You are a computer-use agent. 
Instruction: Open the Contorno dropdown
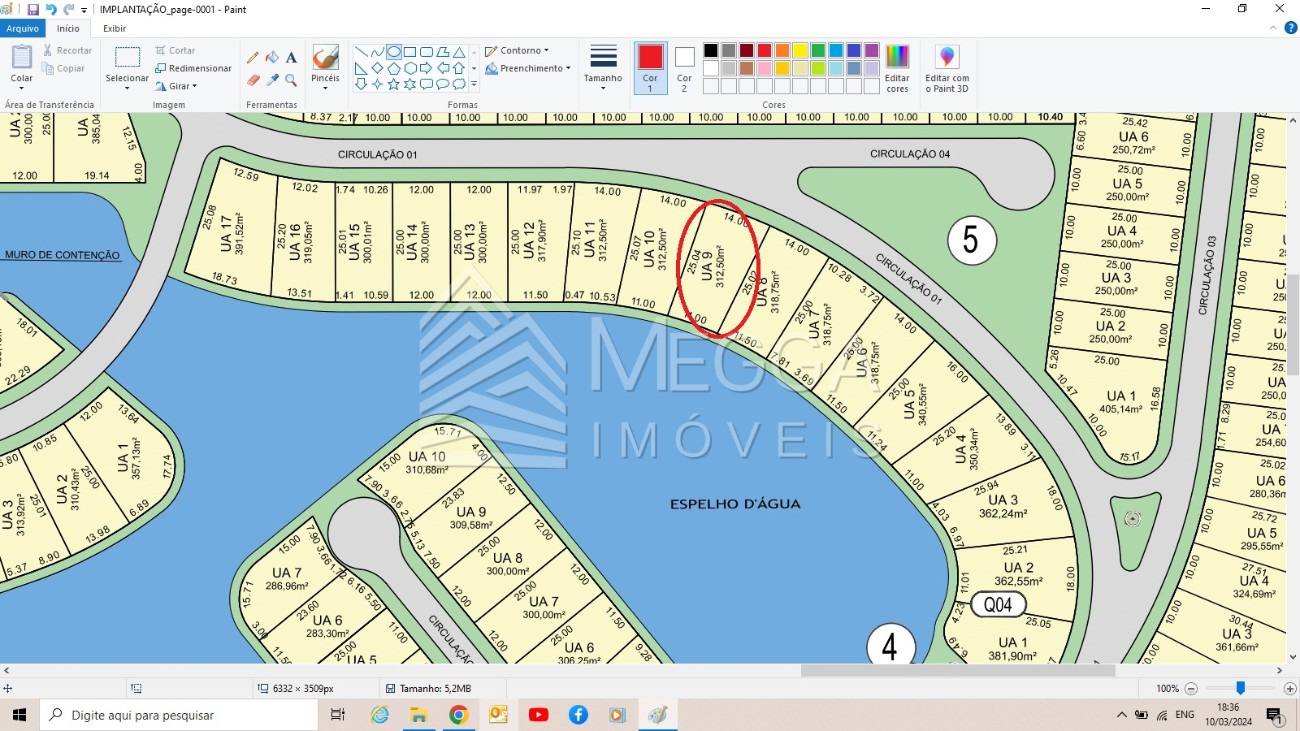tap(517, 50)
